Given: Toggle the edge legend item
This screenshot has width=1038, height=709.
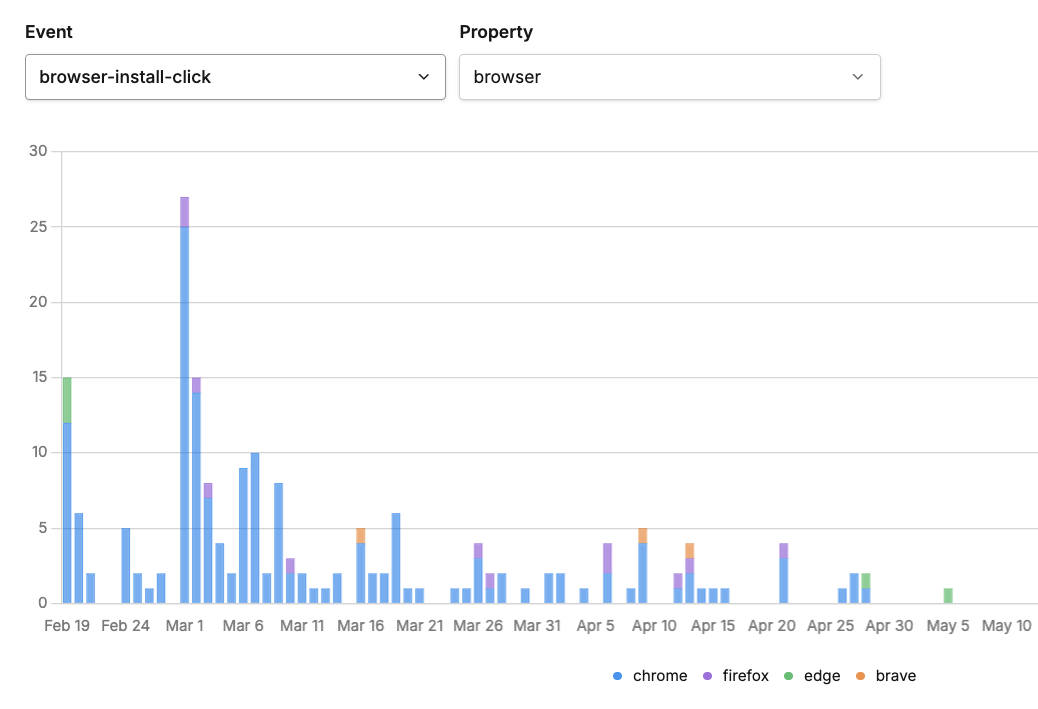Looking at the screenshot, I should click(812, 676).
